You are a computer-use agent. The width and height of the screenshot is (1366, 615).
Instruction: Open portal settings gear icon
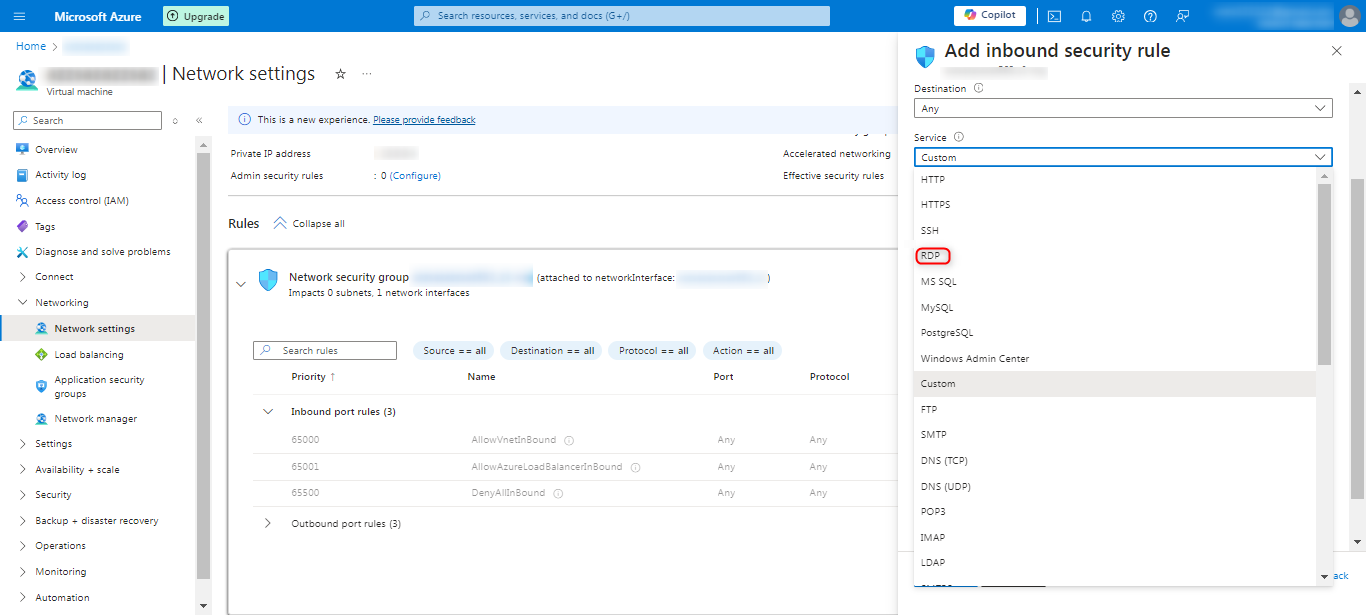point(1118,16)
